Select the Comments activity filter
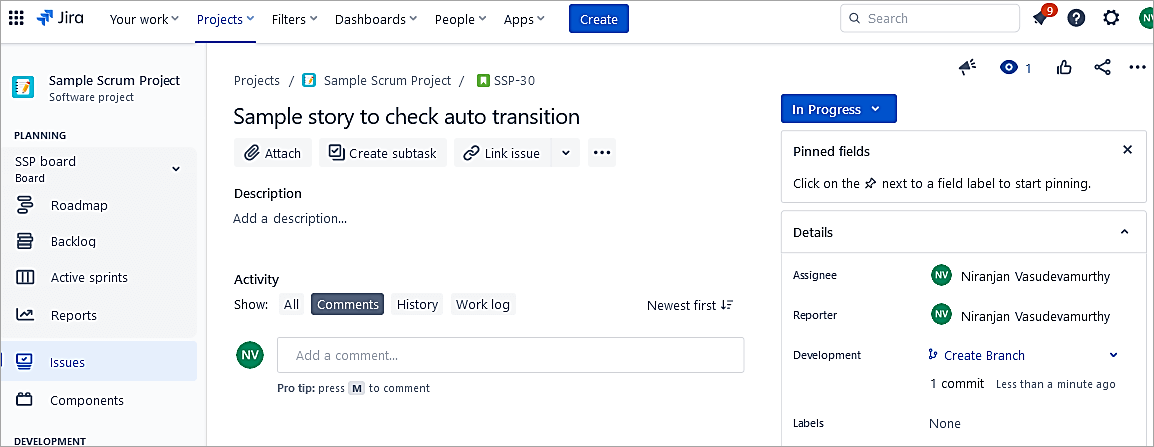 point(347,304)
